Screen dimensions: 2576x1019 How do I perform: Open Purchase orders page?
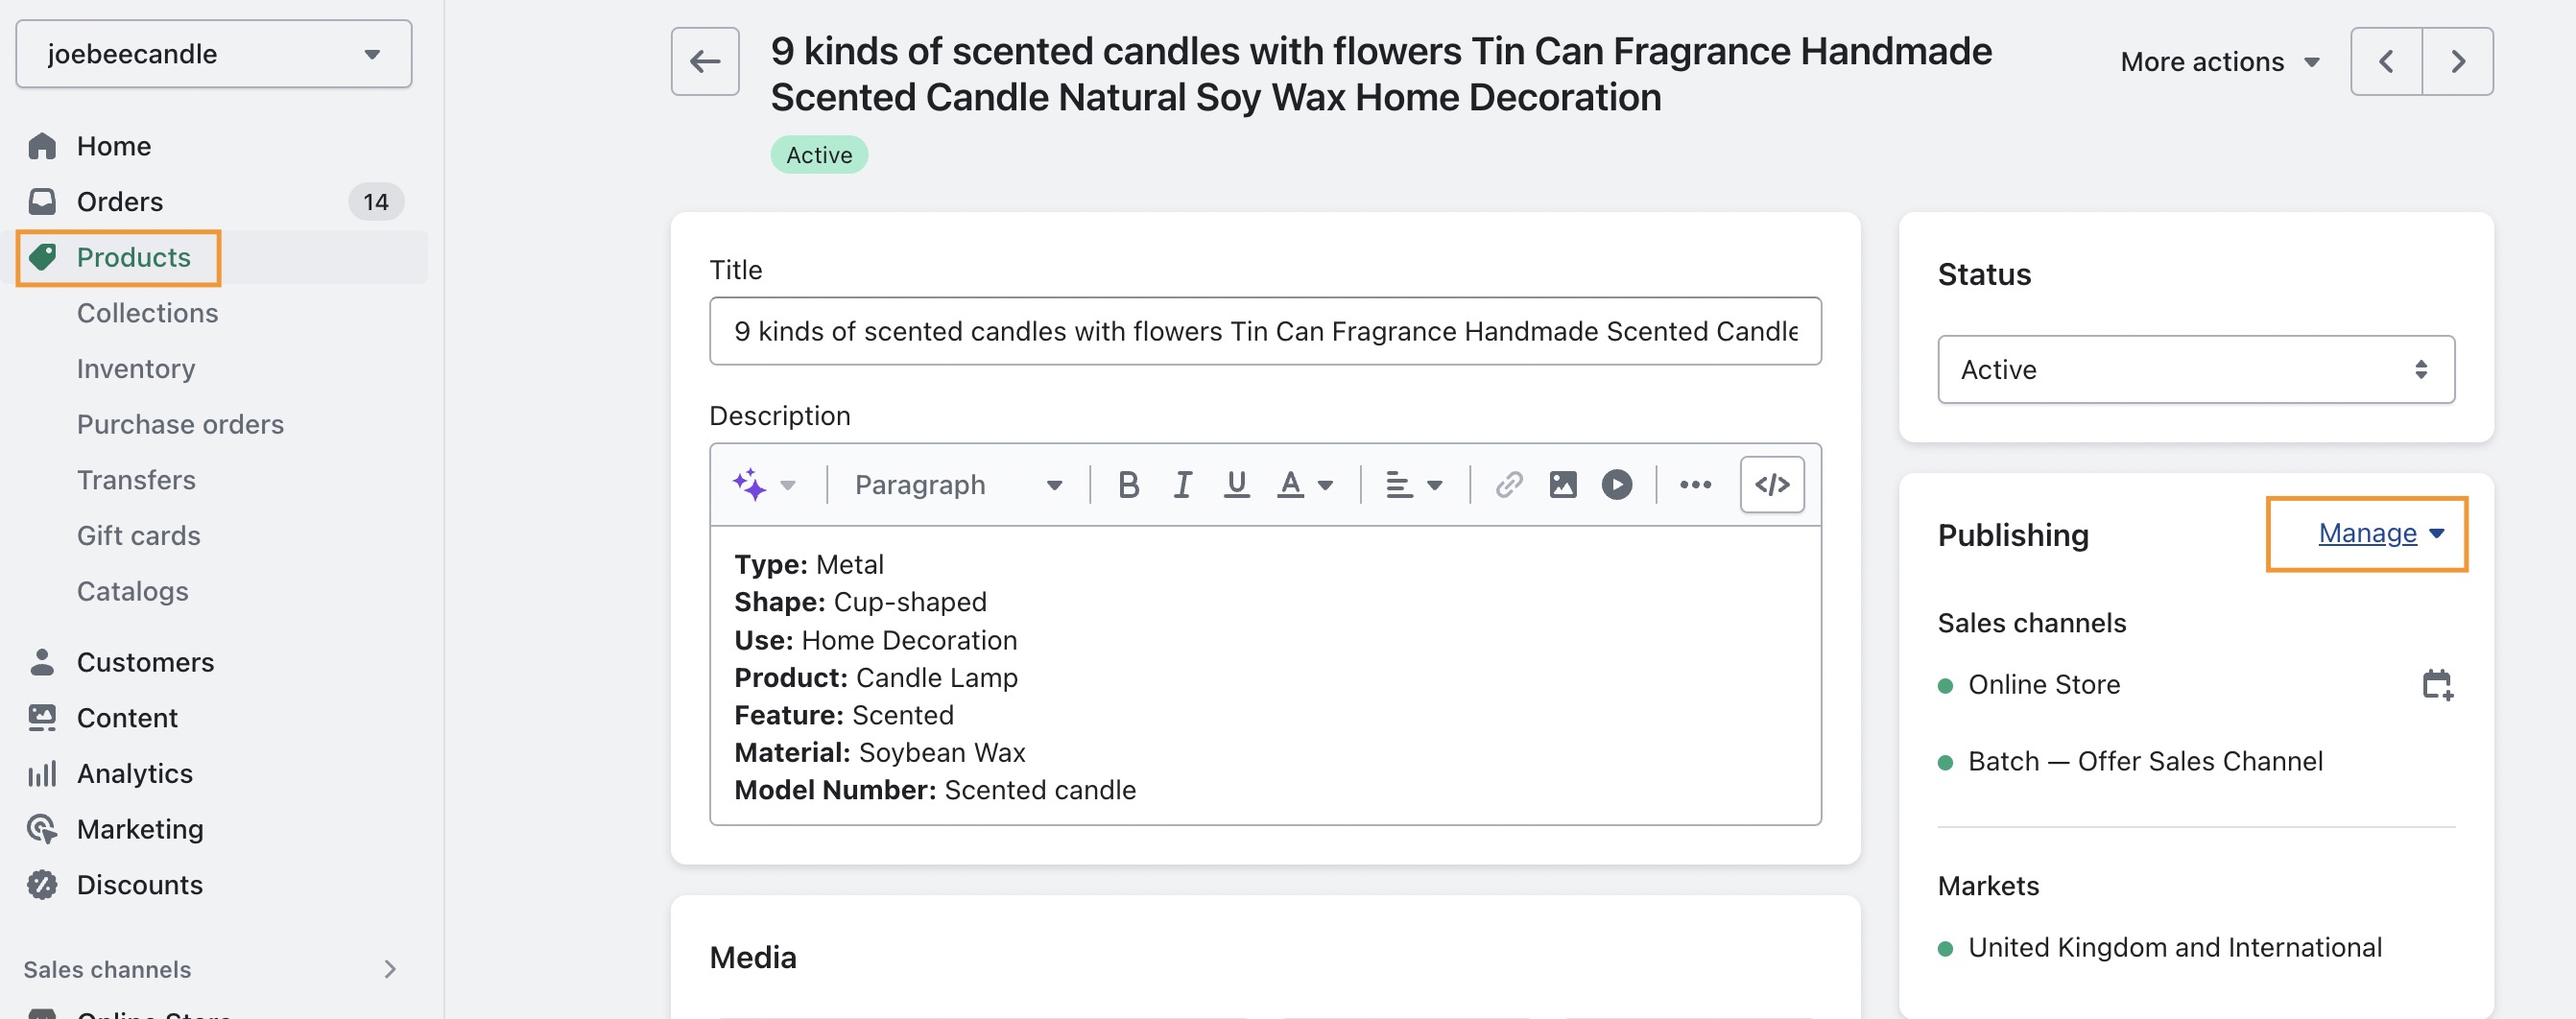180,424
